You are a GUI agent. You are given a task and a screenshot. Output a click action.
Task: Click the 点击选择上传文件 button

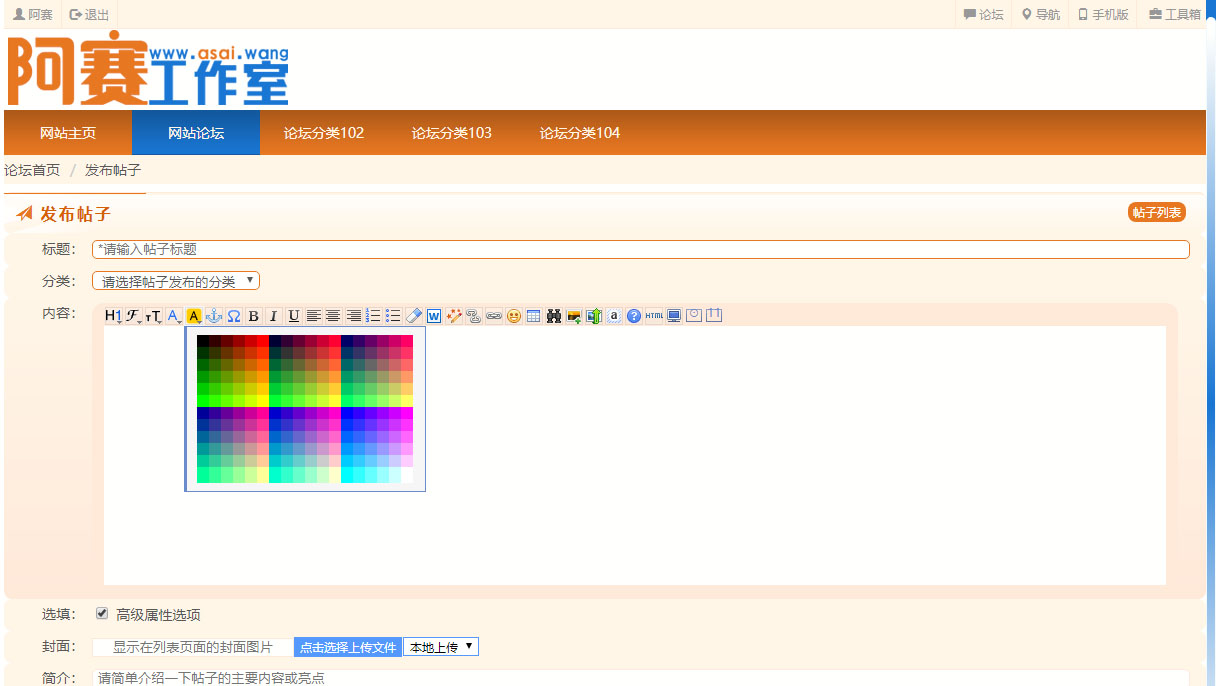pyautogui.click(x=348, y=647)
